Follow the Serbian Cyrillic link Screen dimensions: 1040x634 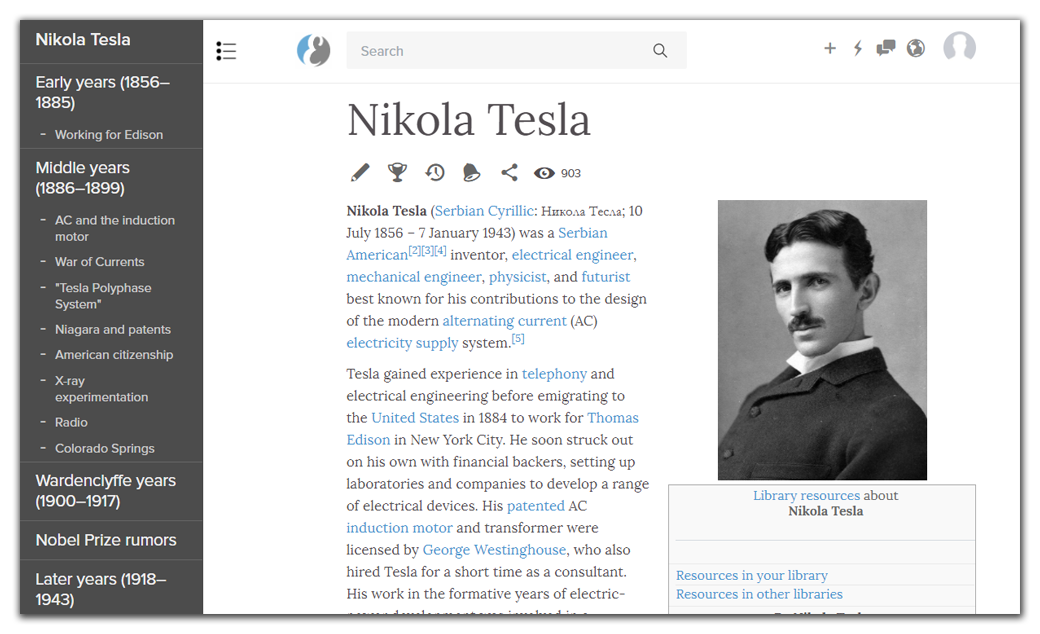point(484,211)
